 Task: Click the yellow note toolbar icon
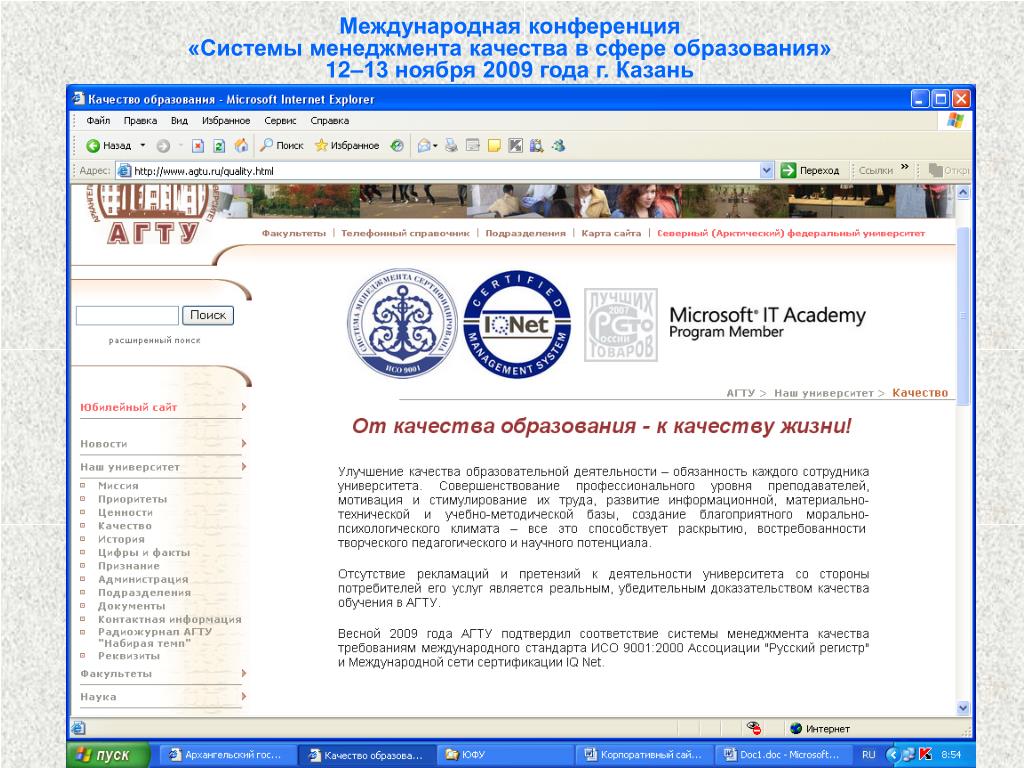point(494,146)
